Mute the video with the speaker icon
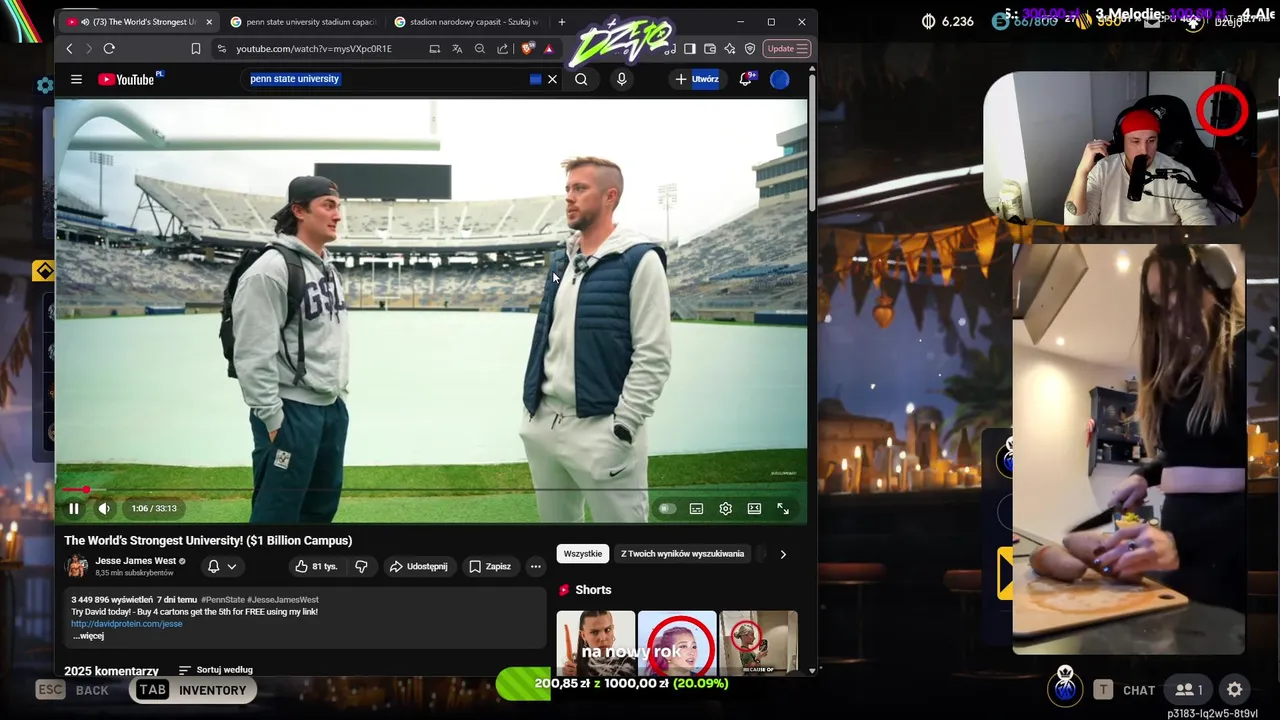Viewport: 1280px width, 720px height. click(x=104, y=508)
